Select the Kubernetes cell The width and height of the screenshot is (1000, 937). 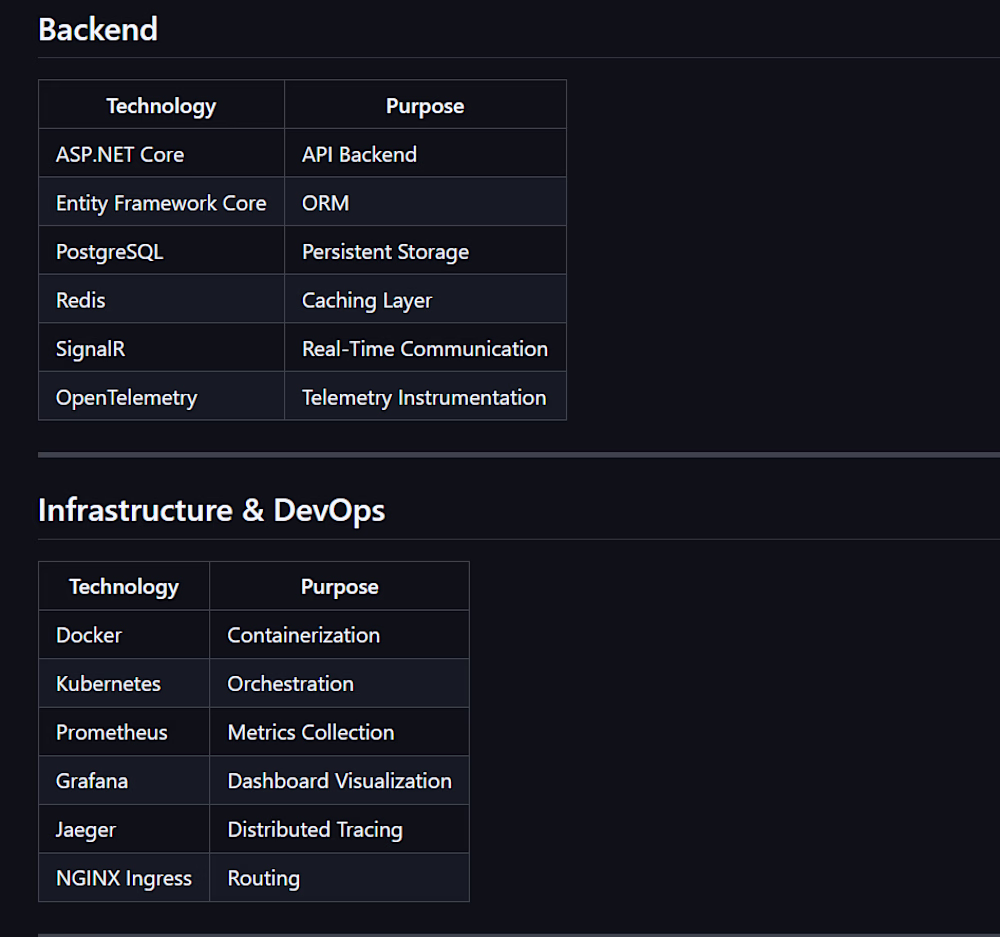(x=124, y=683)
